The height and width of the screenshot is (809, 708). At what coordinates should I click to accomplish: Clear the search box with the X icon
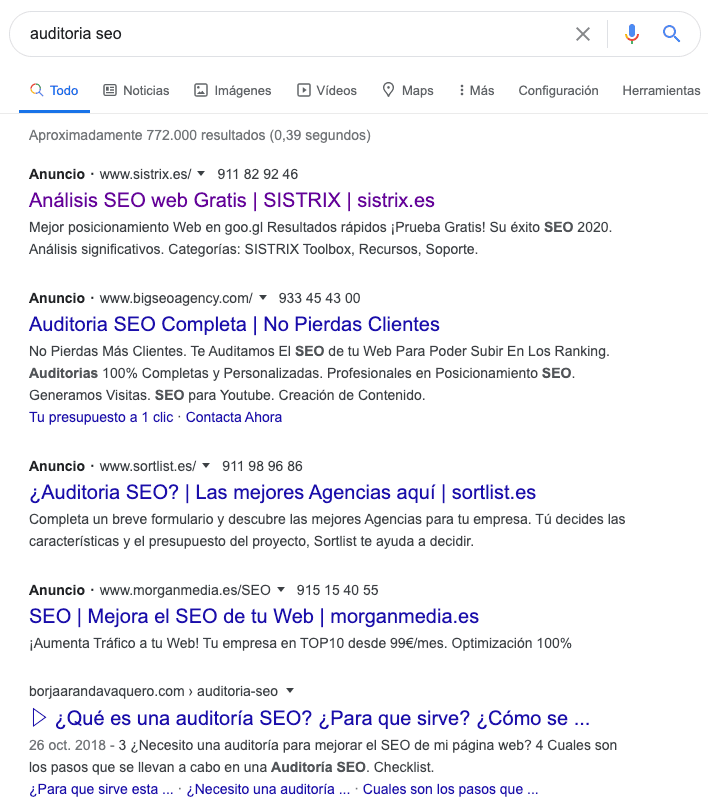pos(583,34)
